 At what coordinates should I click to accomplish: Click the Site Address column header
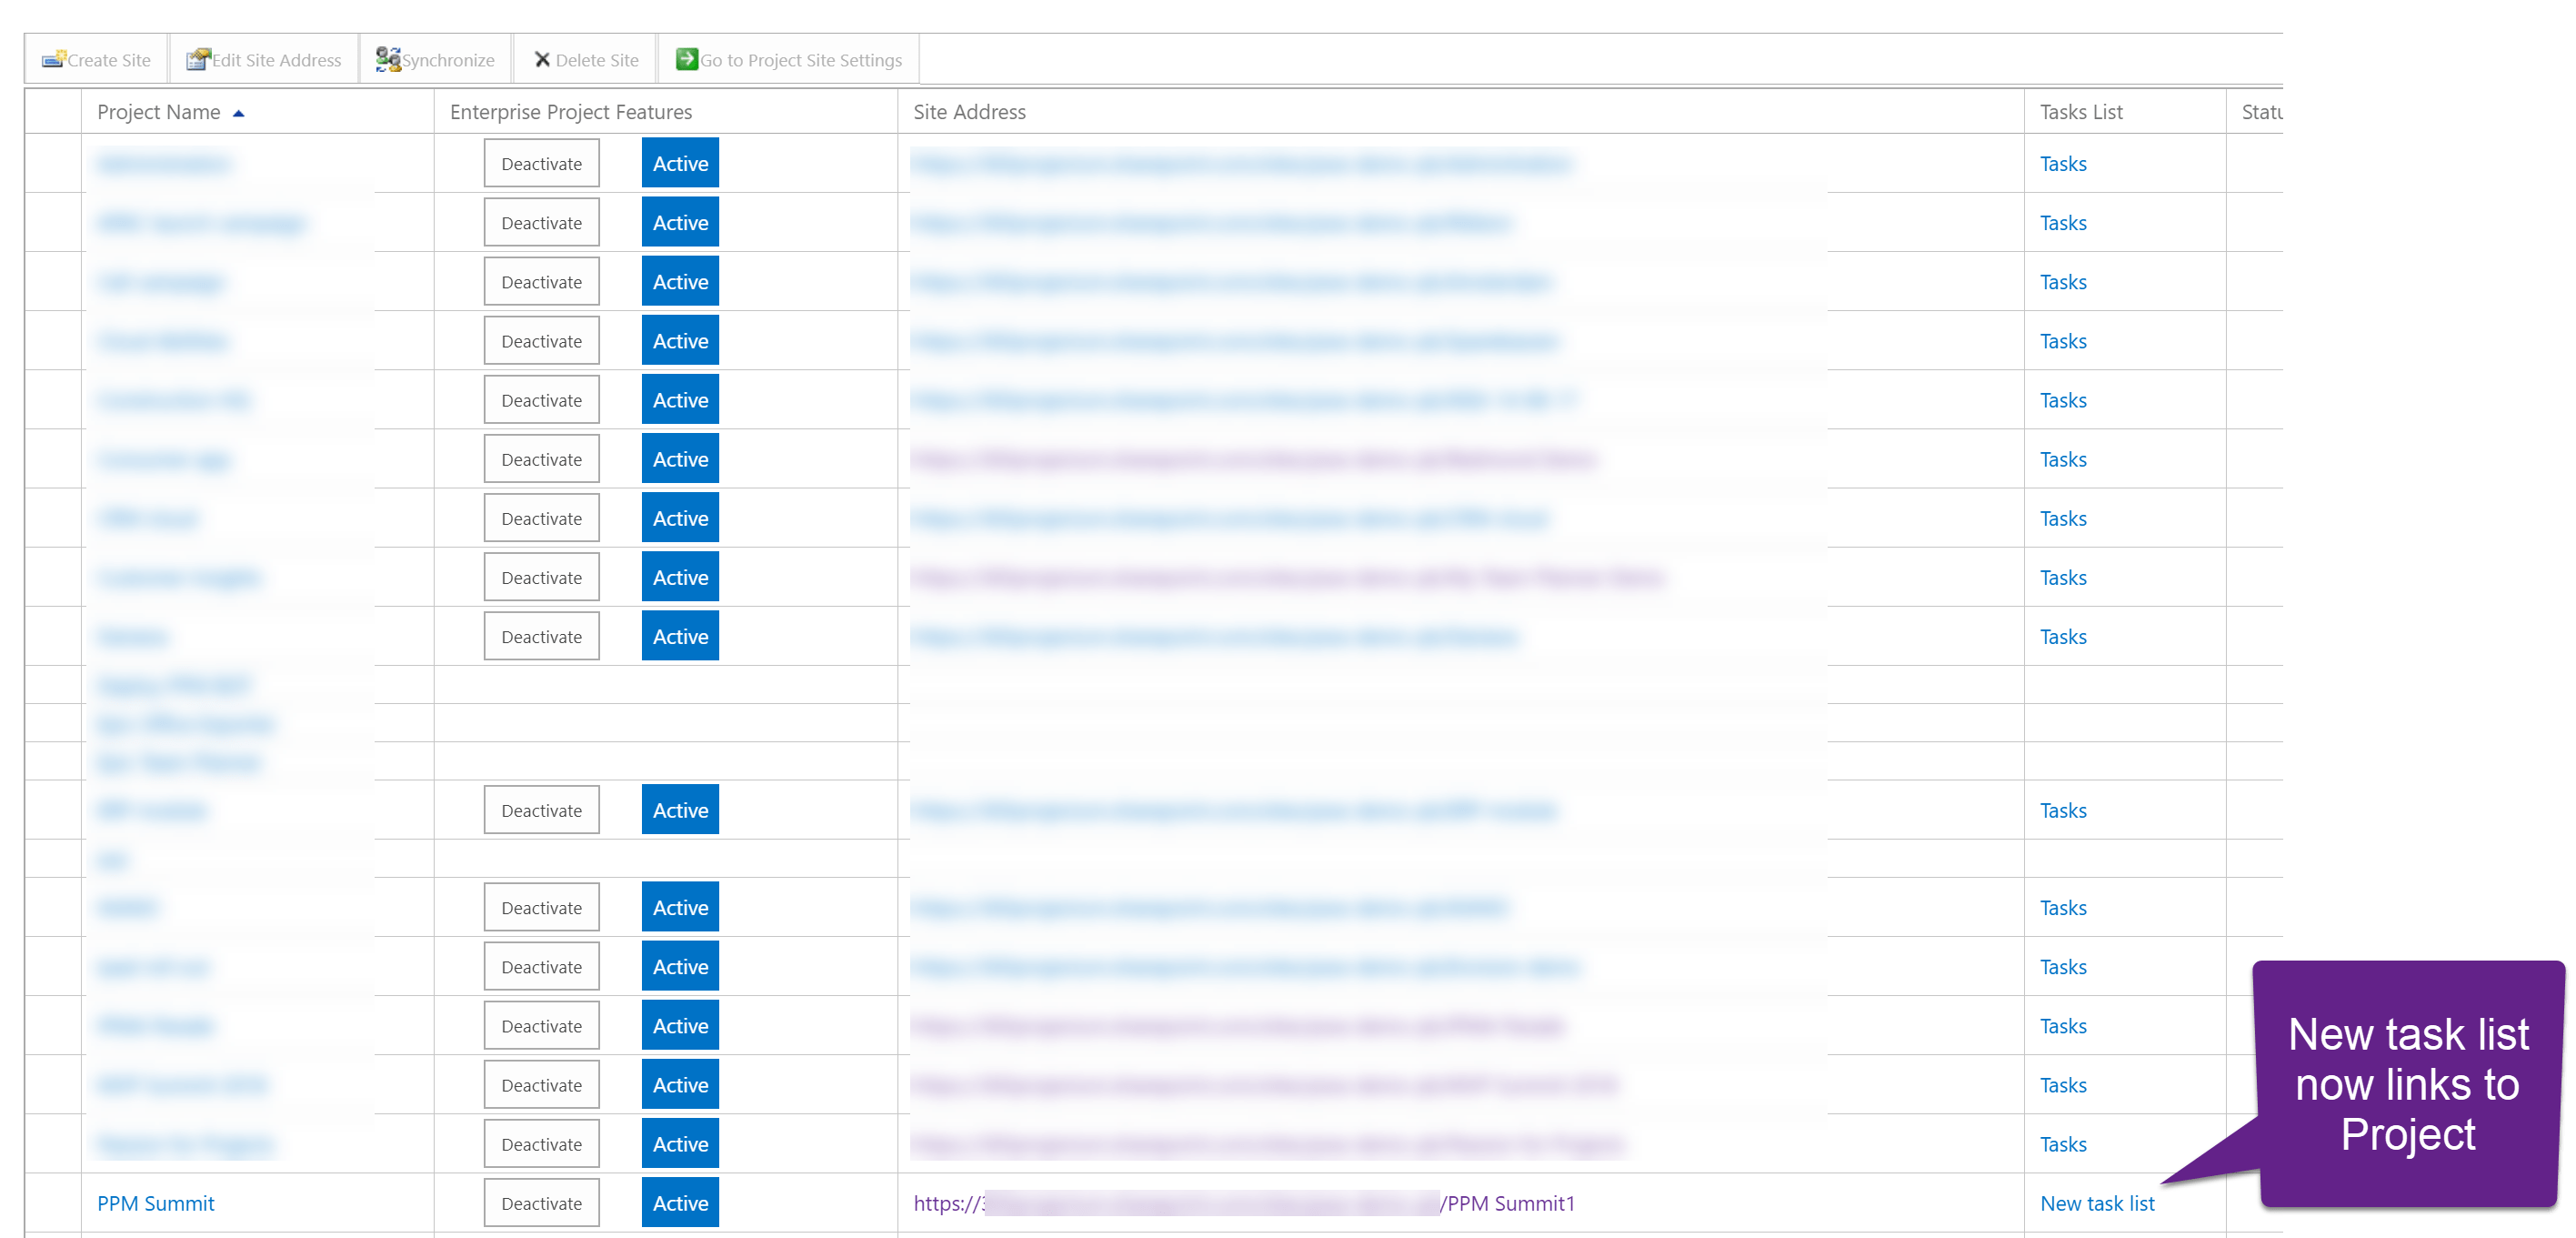[968, 112]
